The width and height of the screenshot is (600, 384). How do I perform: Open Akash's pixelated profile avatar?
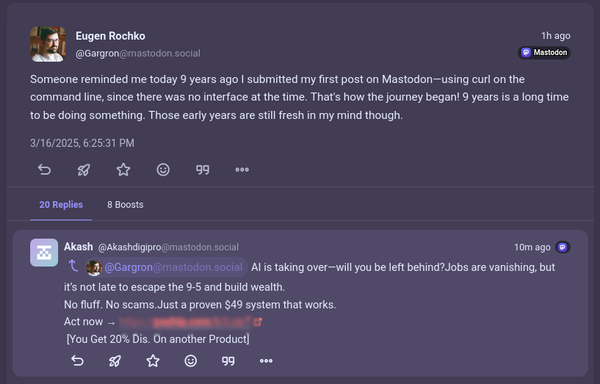44,252
